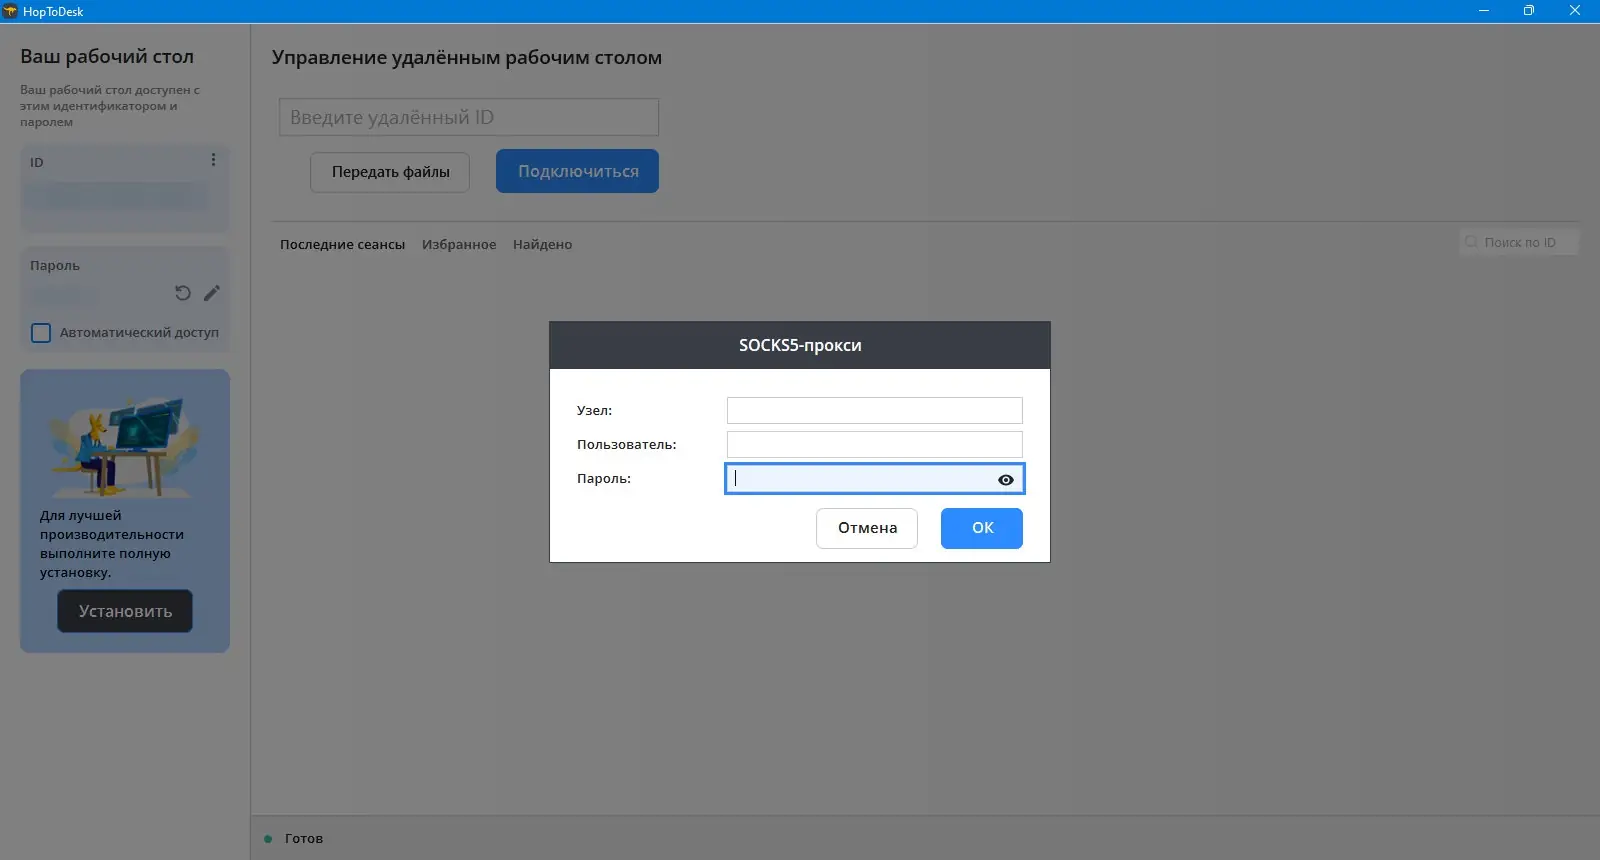The image size is (1600, 860).
Task: Click the HopToDesk app icon in title bar
Action: point(10,11)
